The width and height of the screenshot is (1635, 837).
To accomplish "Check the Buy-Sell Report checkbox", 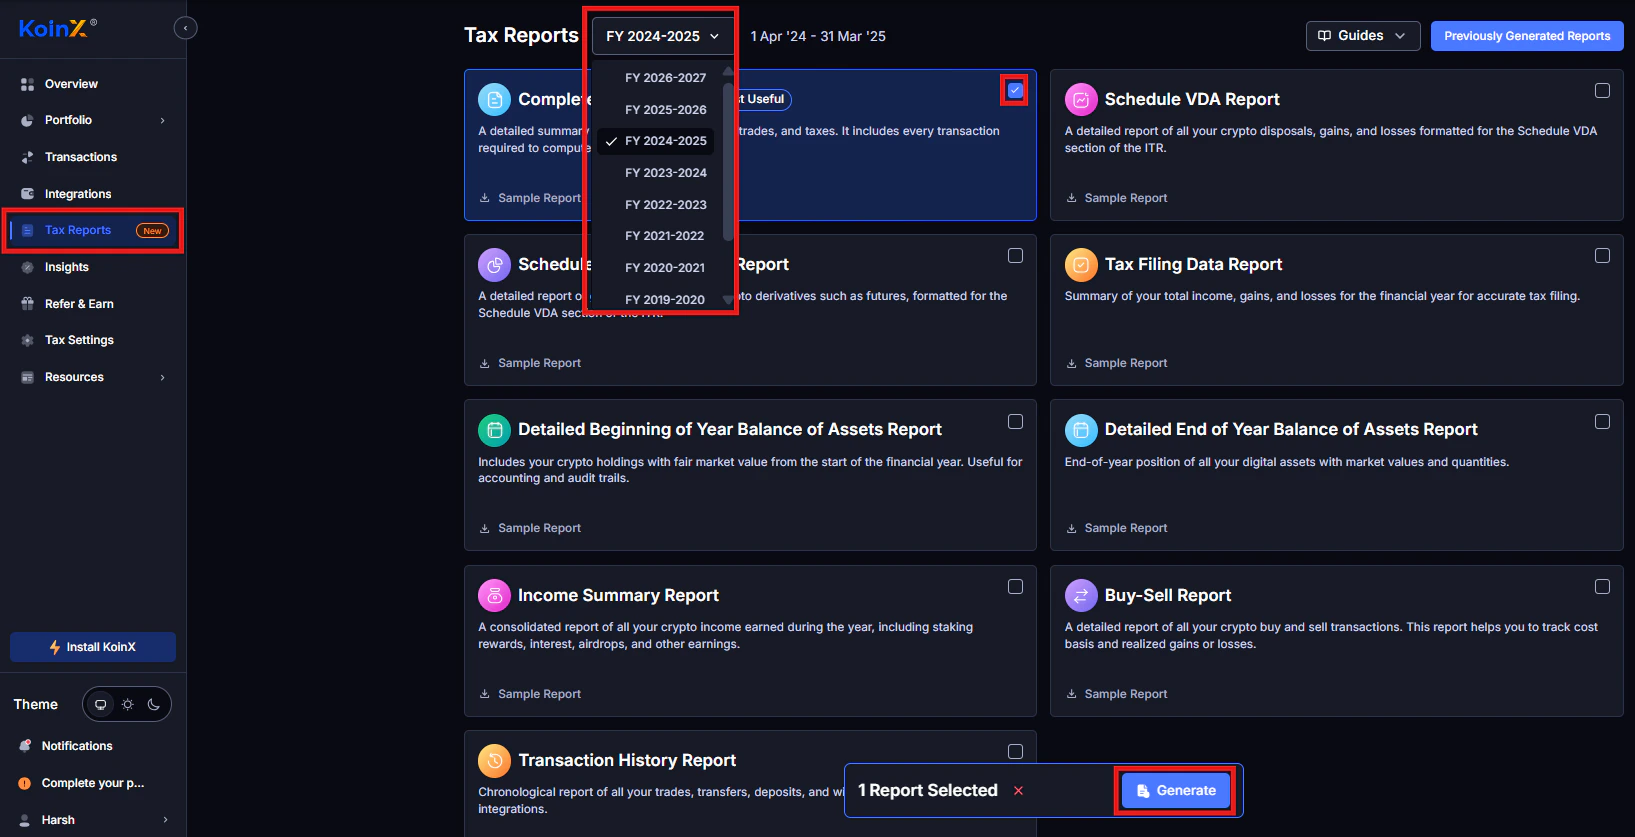I will [1602, 586].
